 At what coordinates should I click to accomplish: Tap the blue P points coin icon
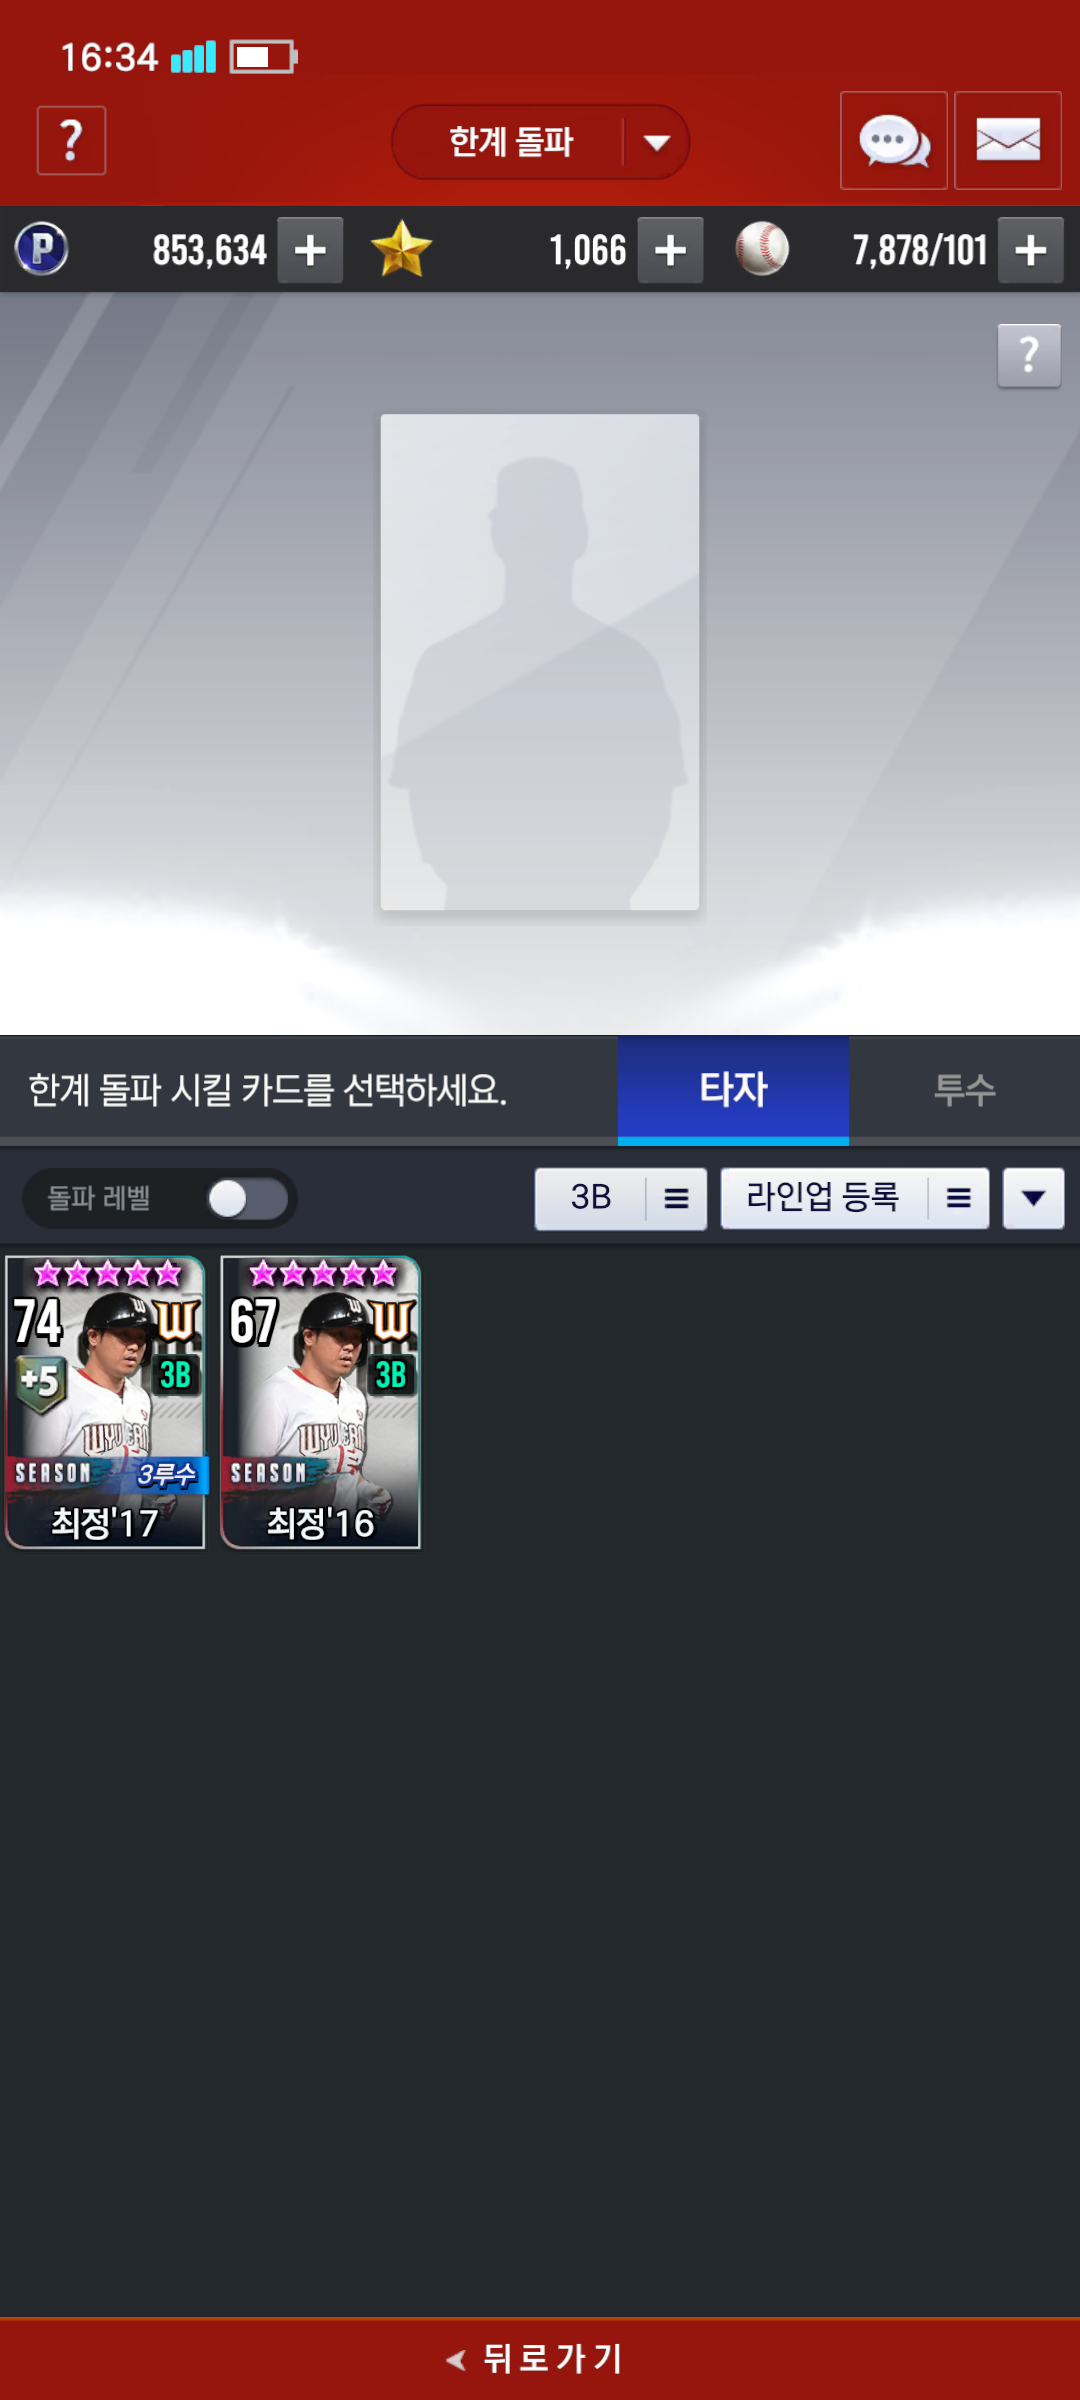(41, 249)
